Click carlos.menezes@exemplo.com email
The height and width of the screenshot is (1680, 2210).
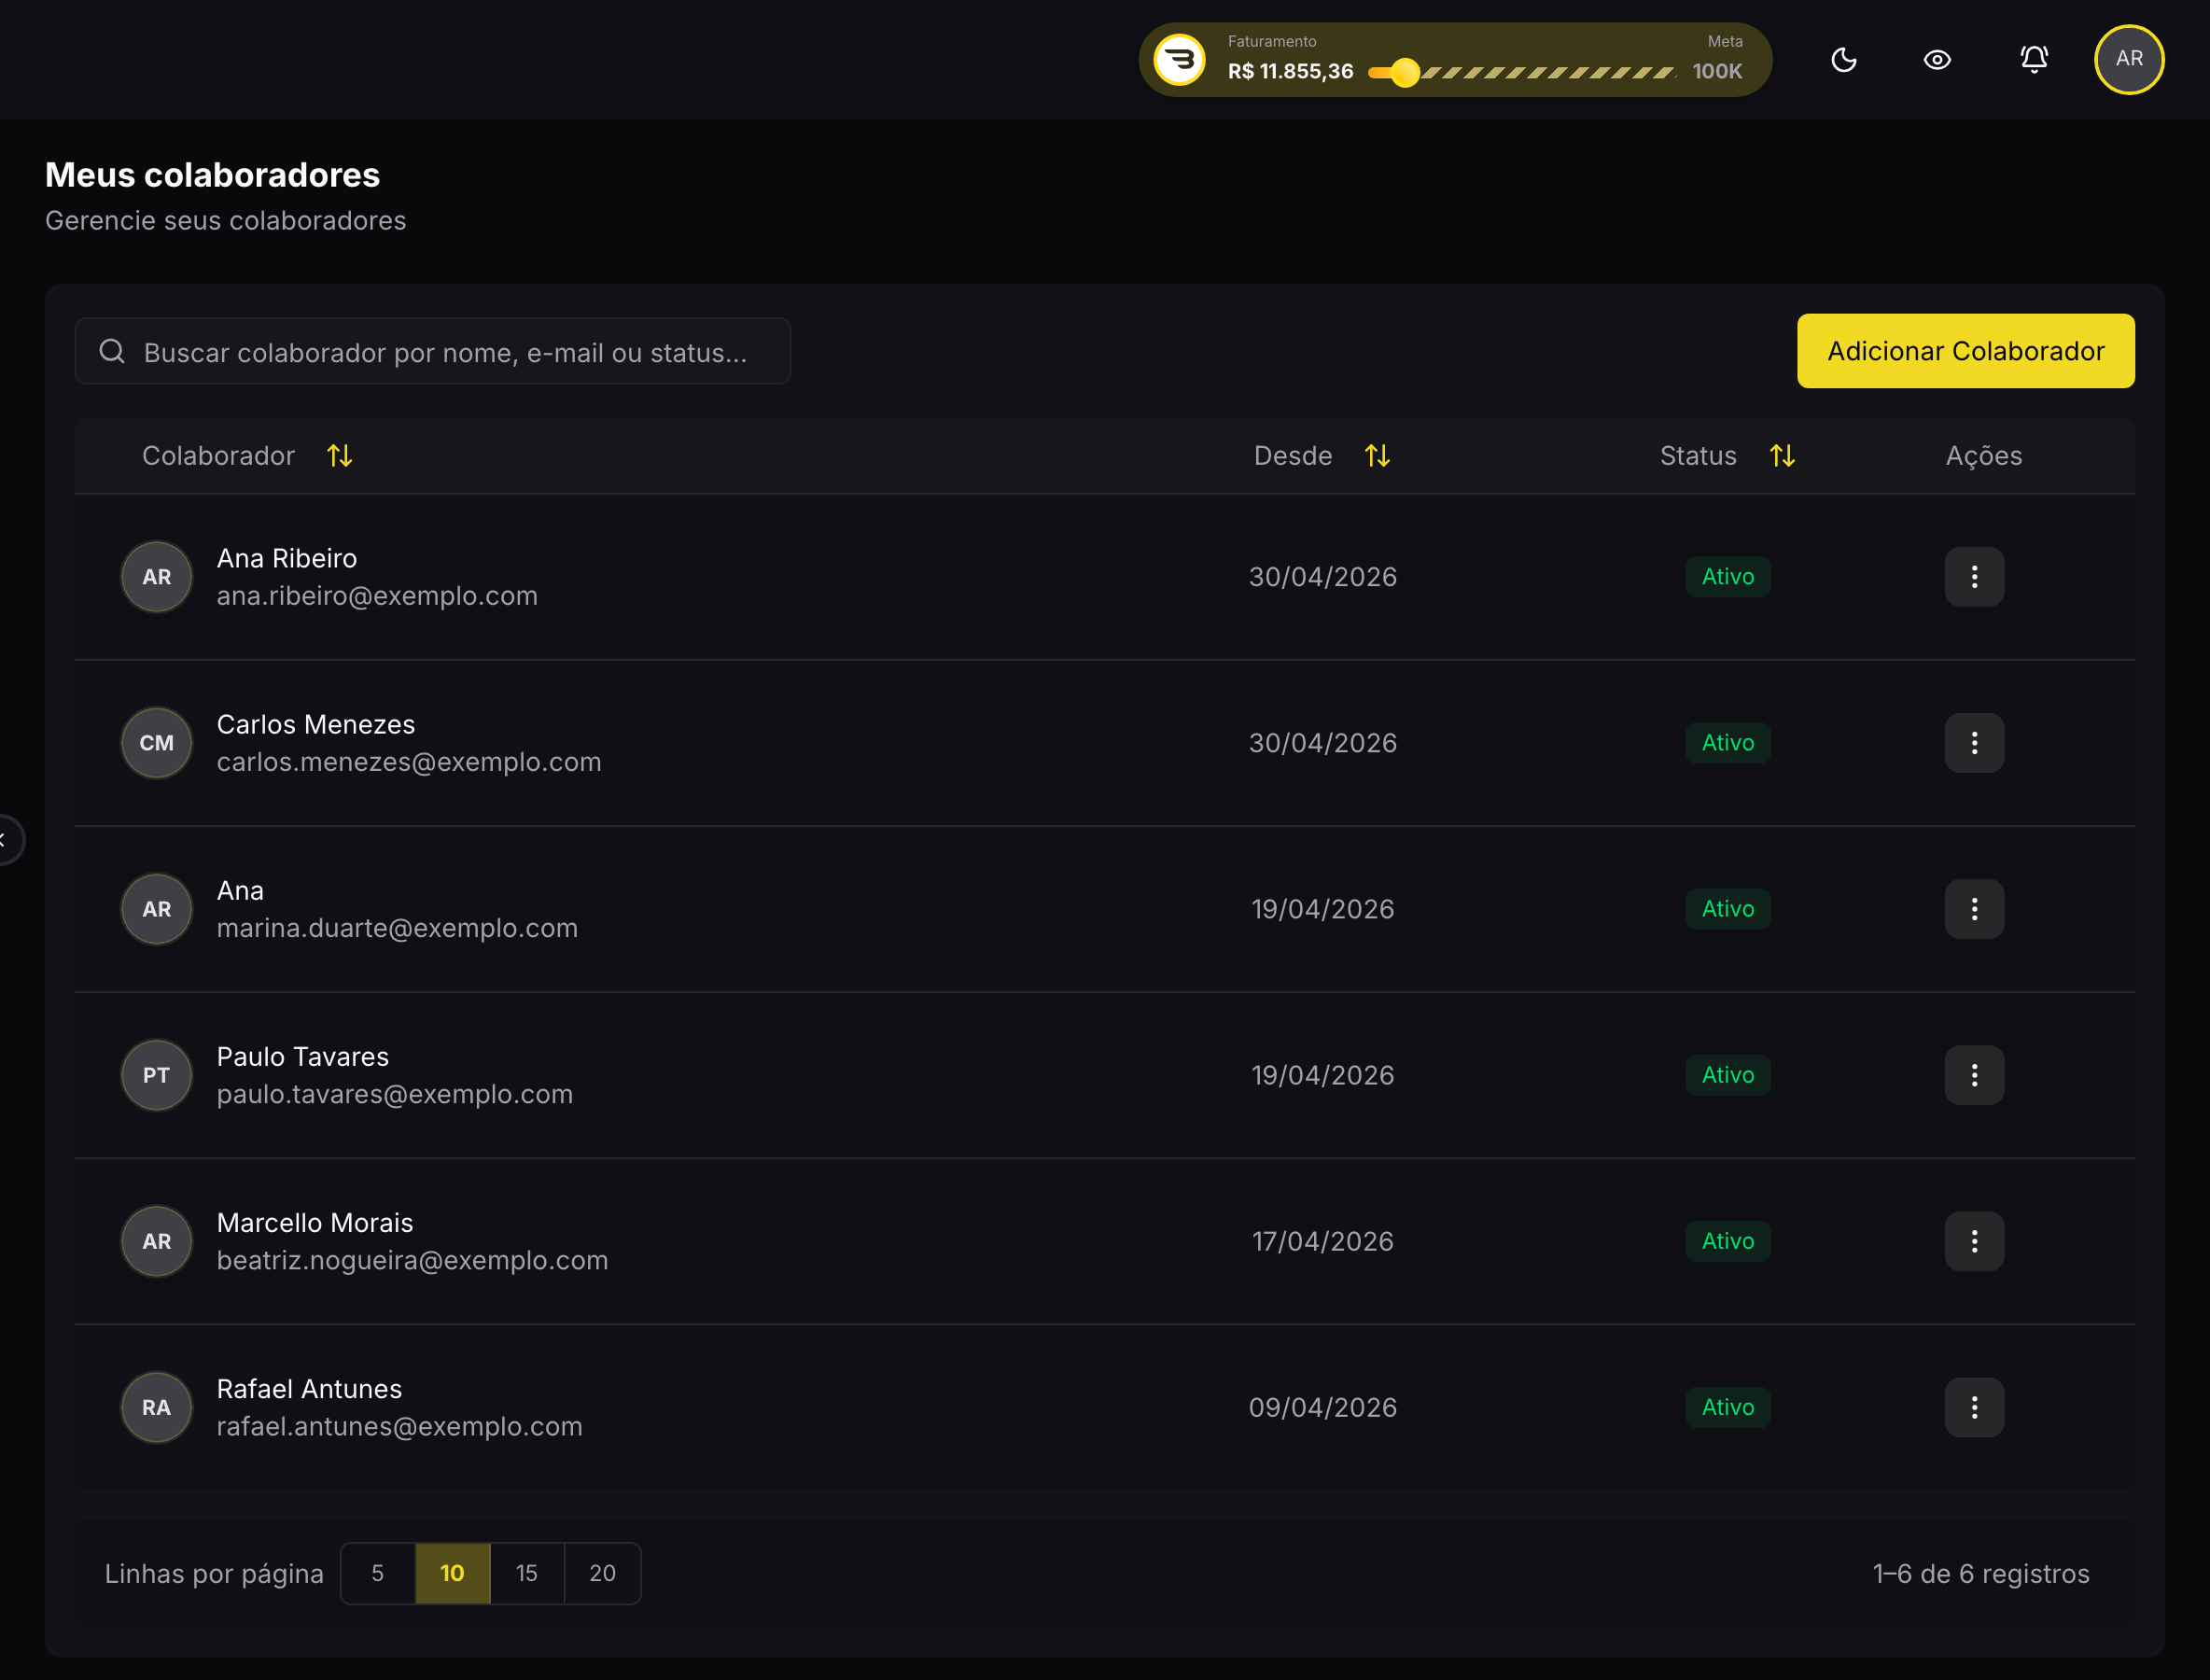(x=409, y=762)
